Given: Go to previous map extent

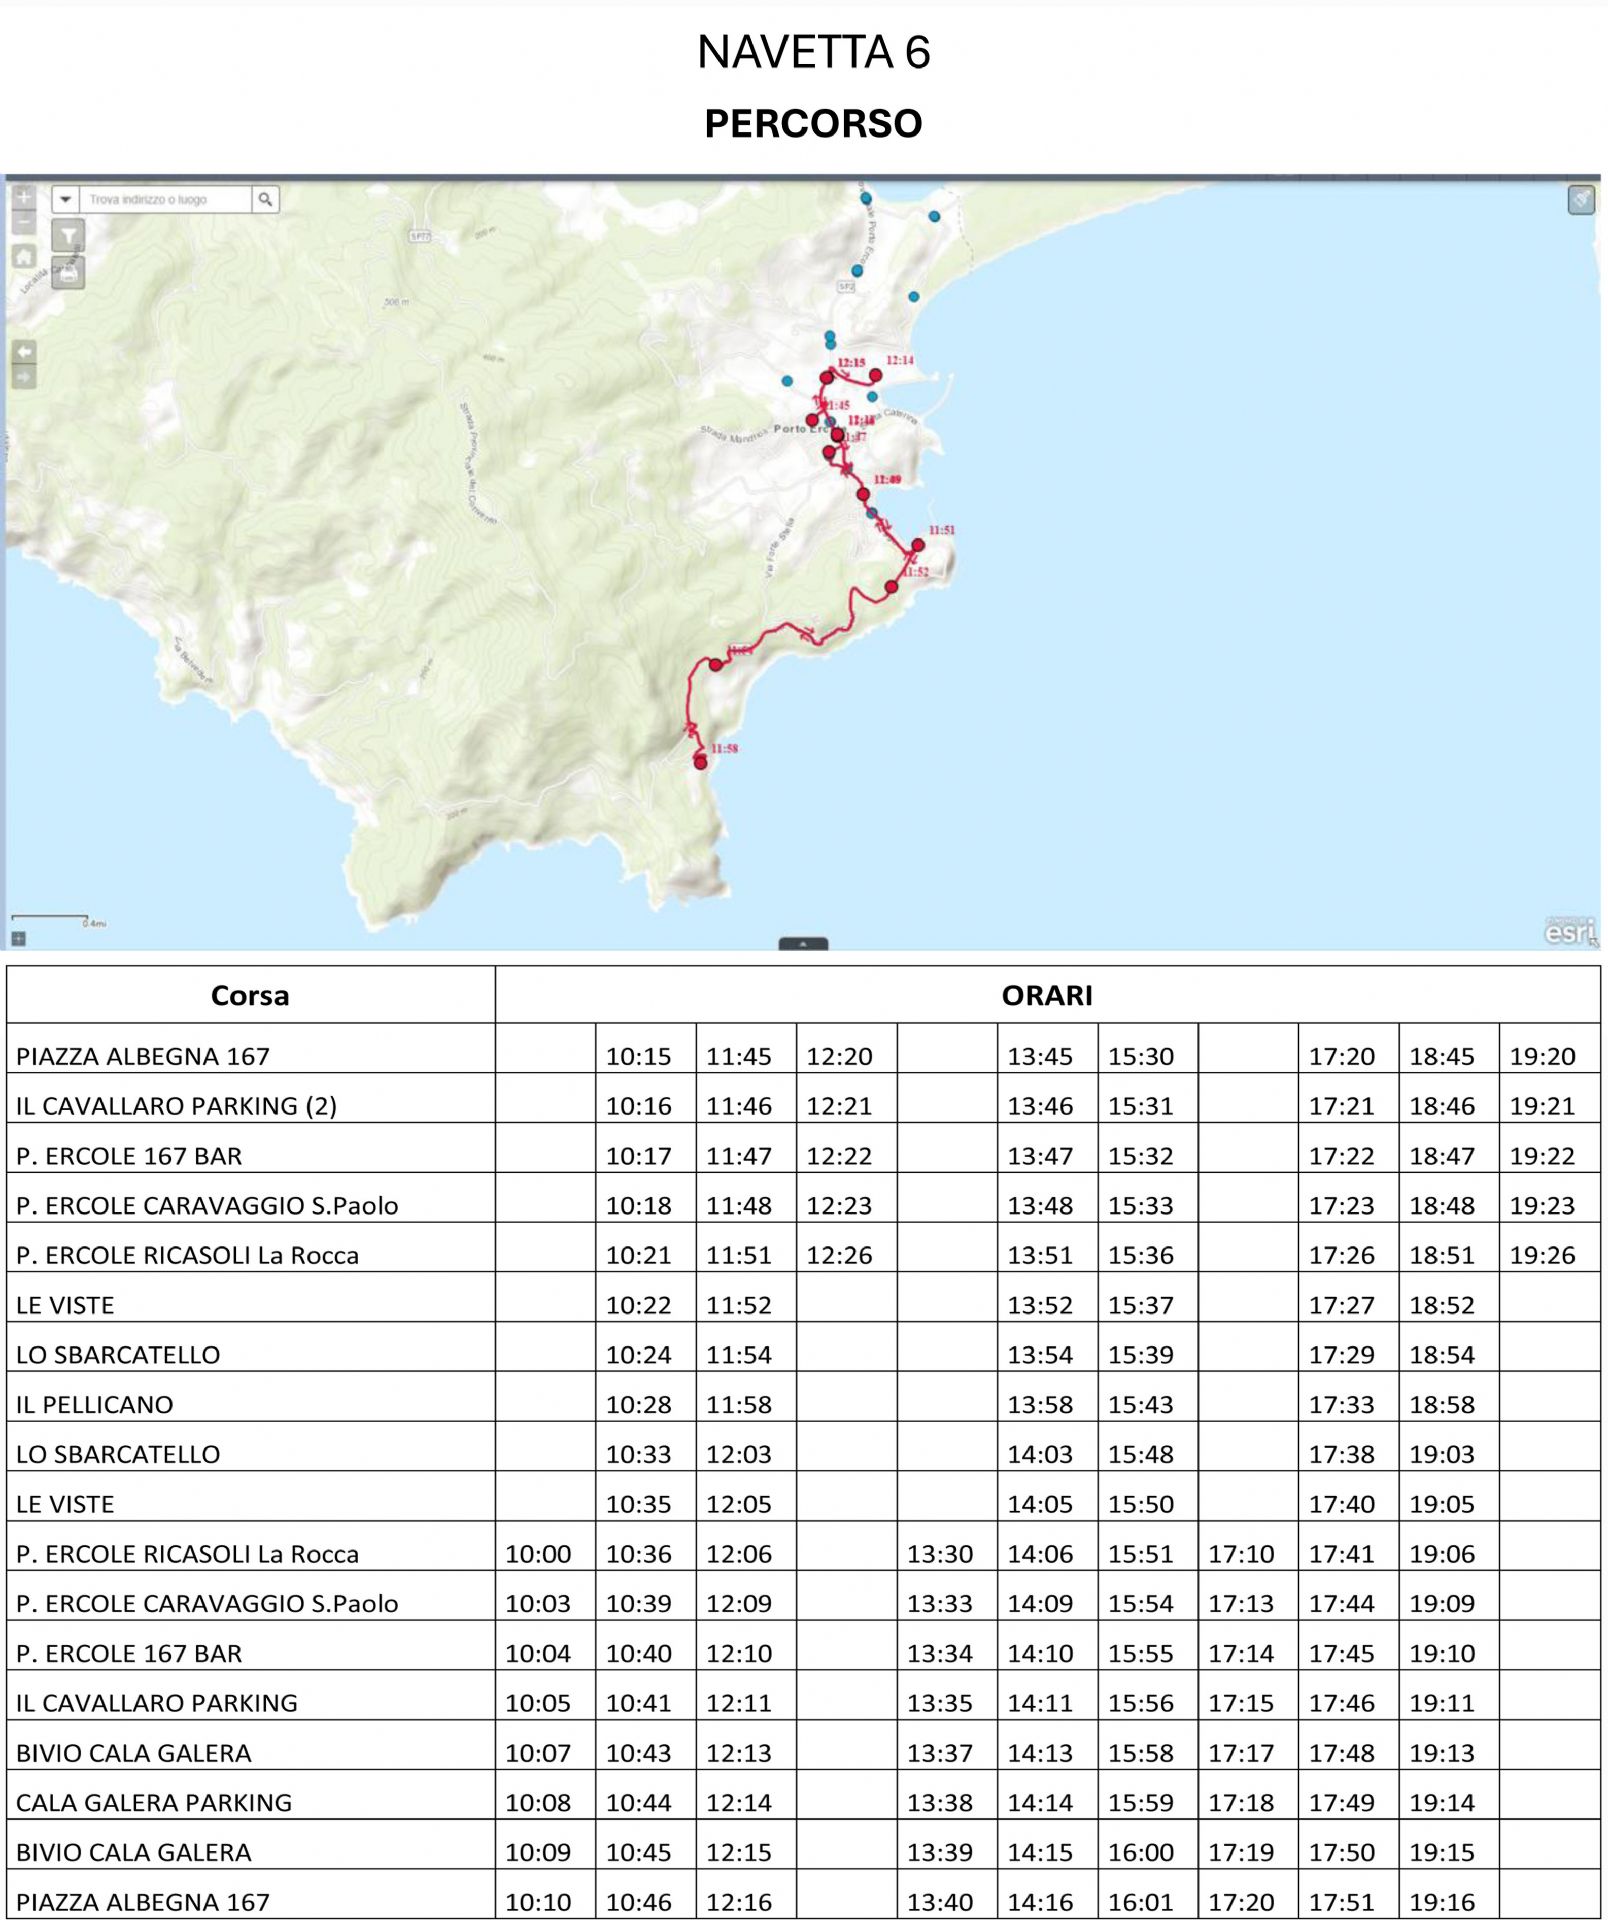Looking at the screenshot, I should [x=23, y=352].
